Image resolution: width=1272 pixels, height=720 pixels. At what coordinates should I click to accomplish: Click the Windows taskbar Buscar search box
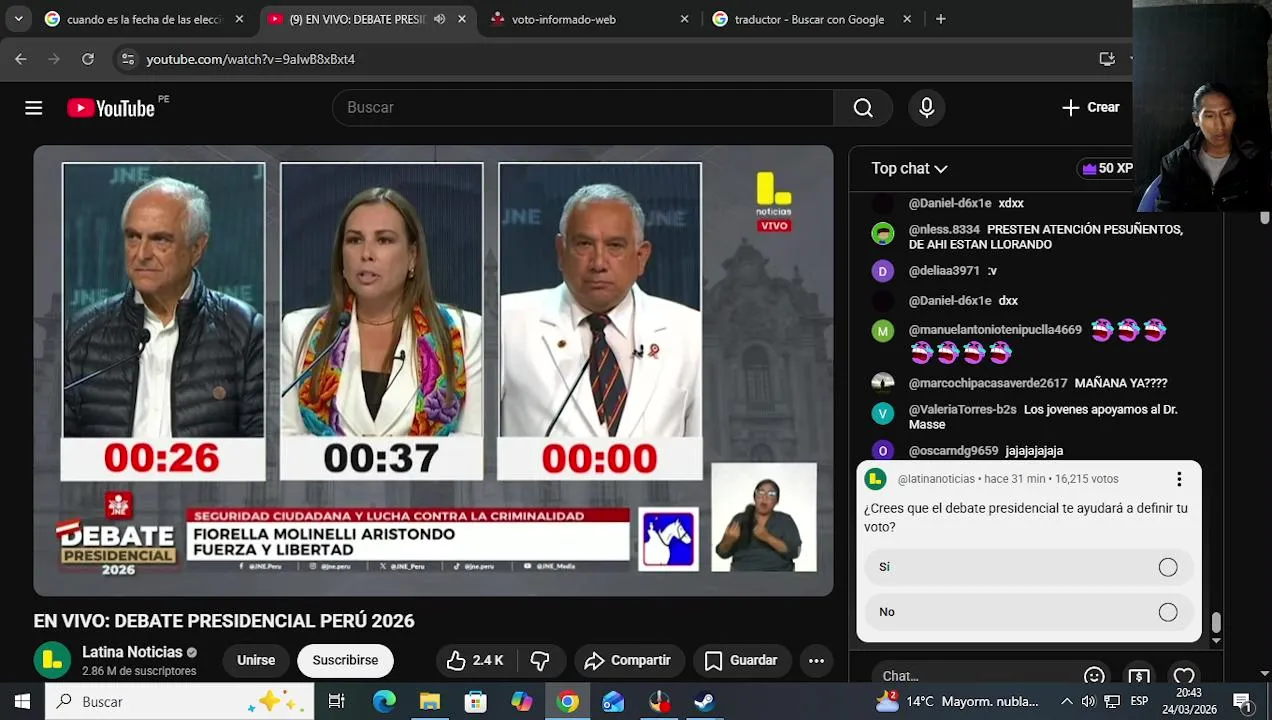tap(180, 702)
